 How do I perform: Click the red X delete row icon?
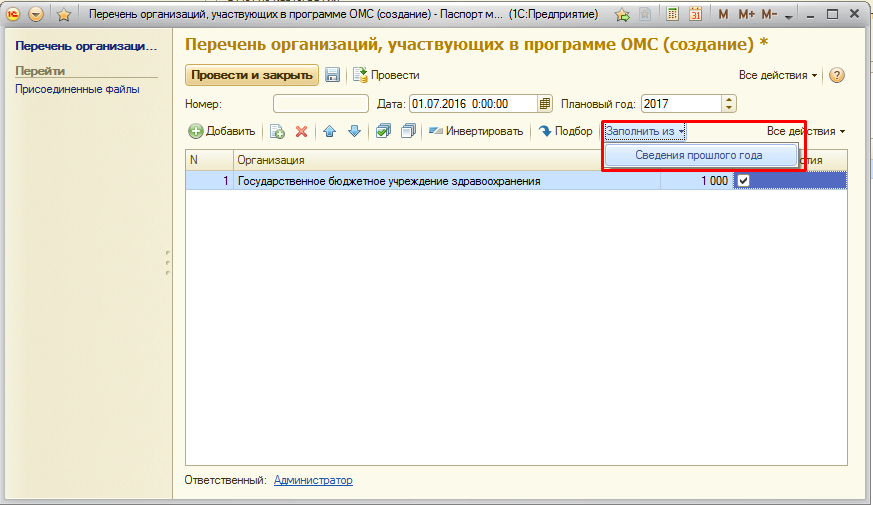[x=301, y=131]
